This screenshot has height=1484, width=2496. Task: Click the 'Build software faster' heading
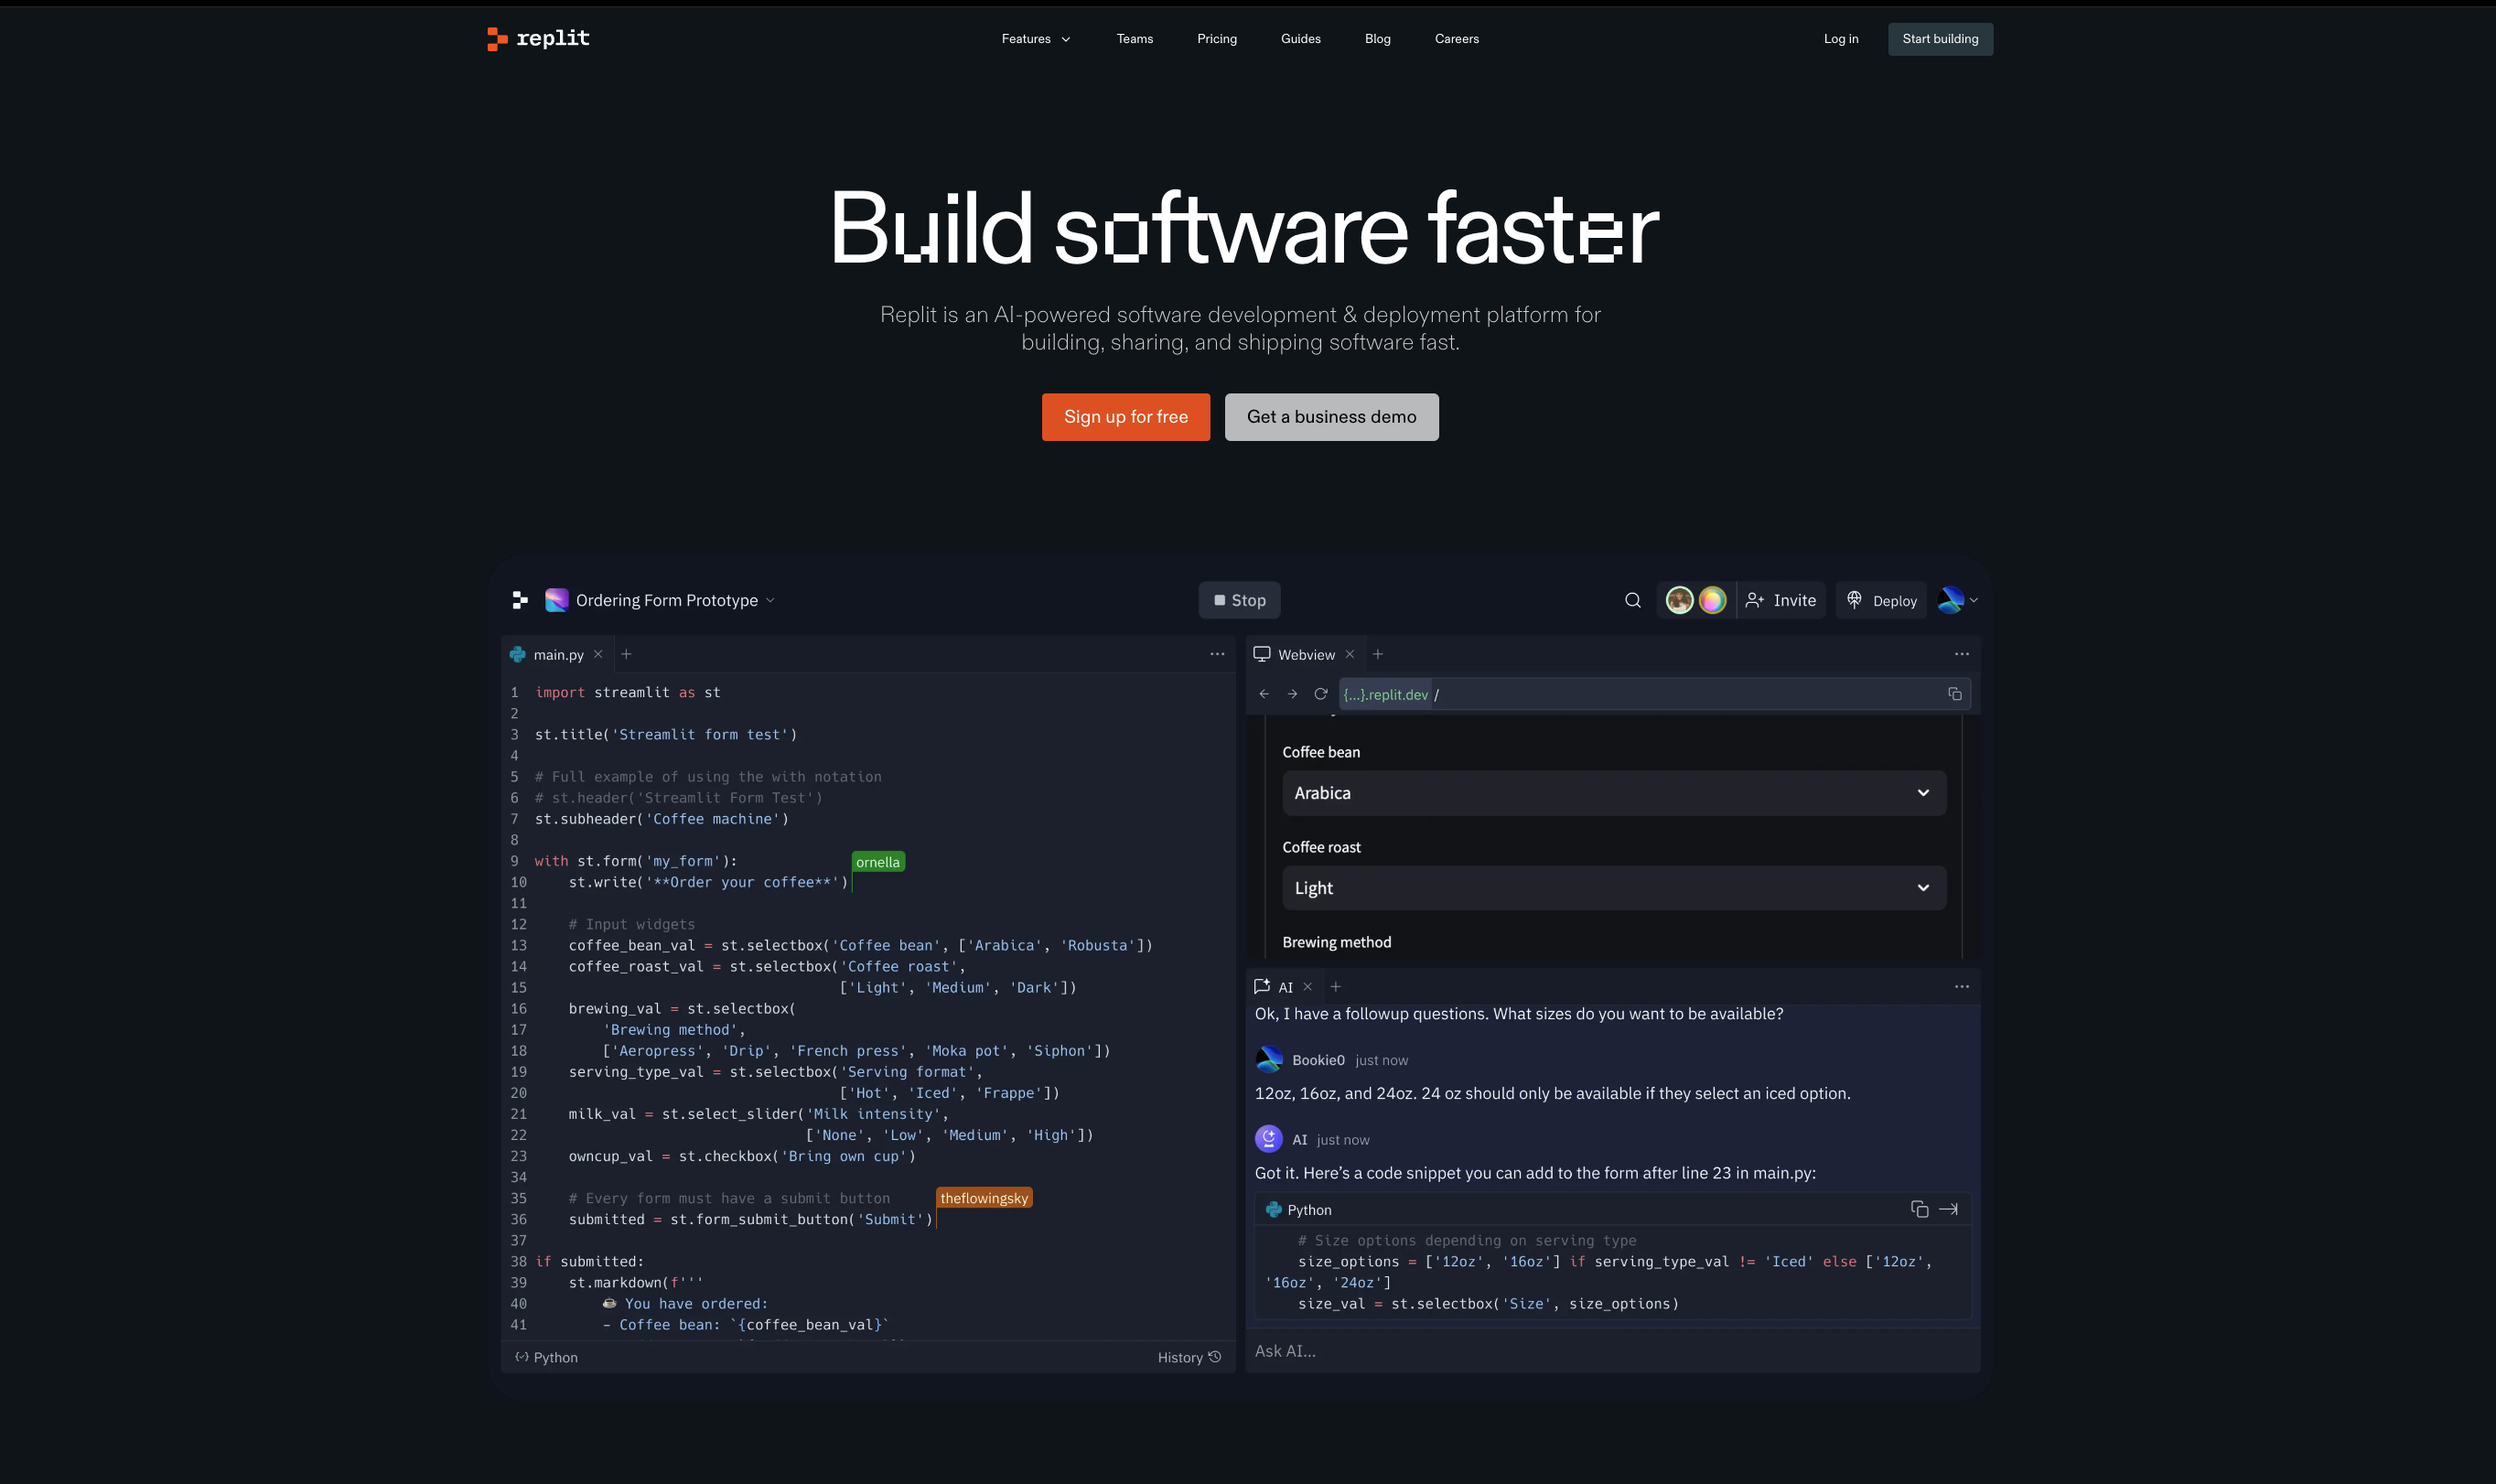[1243, 228]
